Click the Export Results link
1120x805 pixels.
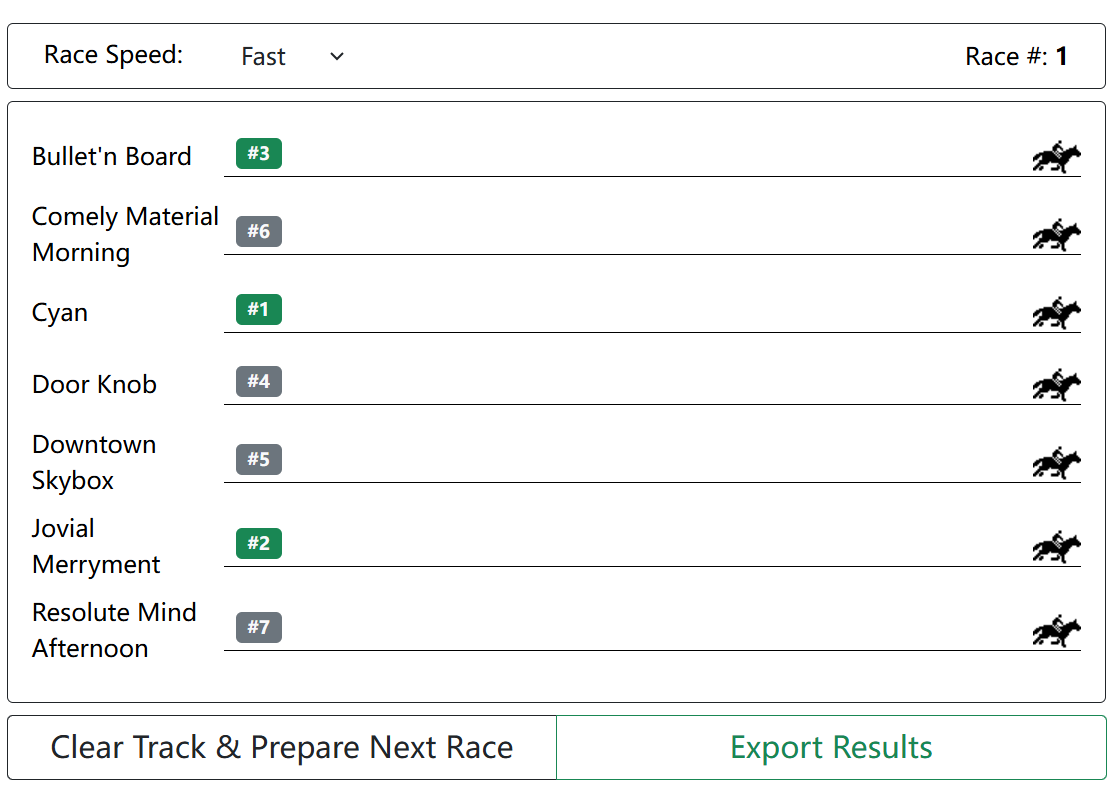(831, 747)
